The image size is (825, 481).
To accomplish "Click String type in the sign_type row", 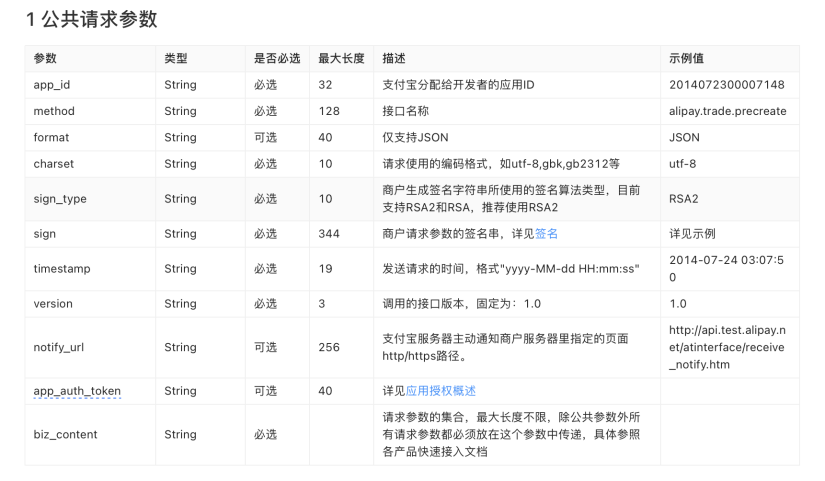I will [180, 199].
